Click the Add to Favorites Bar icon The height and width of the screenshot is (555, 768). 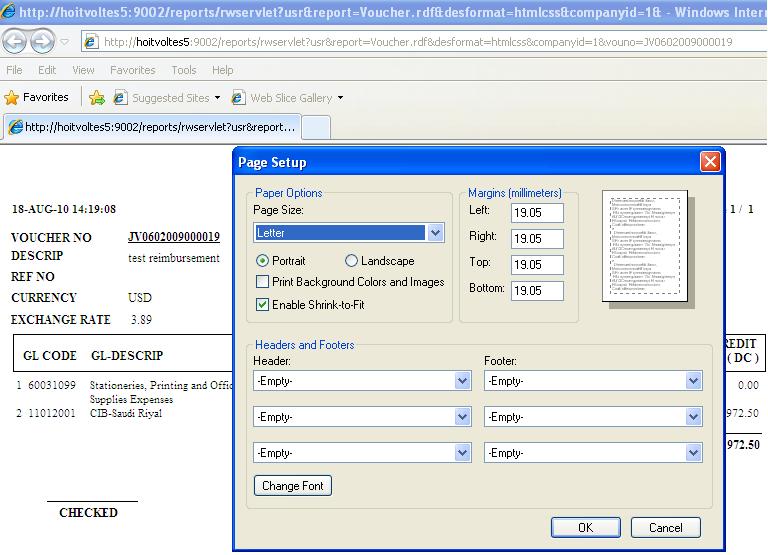96,98
